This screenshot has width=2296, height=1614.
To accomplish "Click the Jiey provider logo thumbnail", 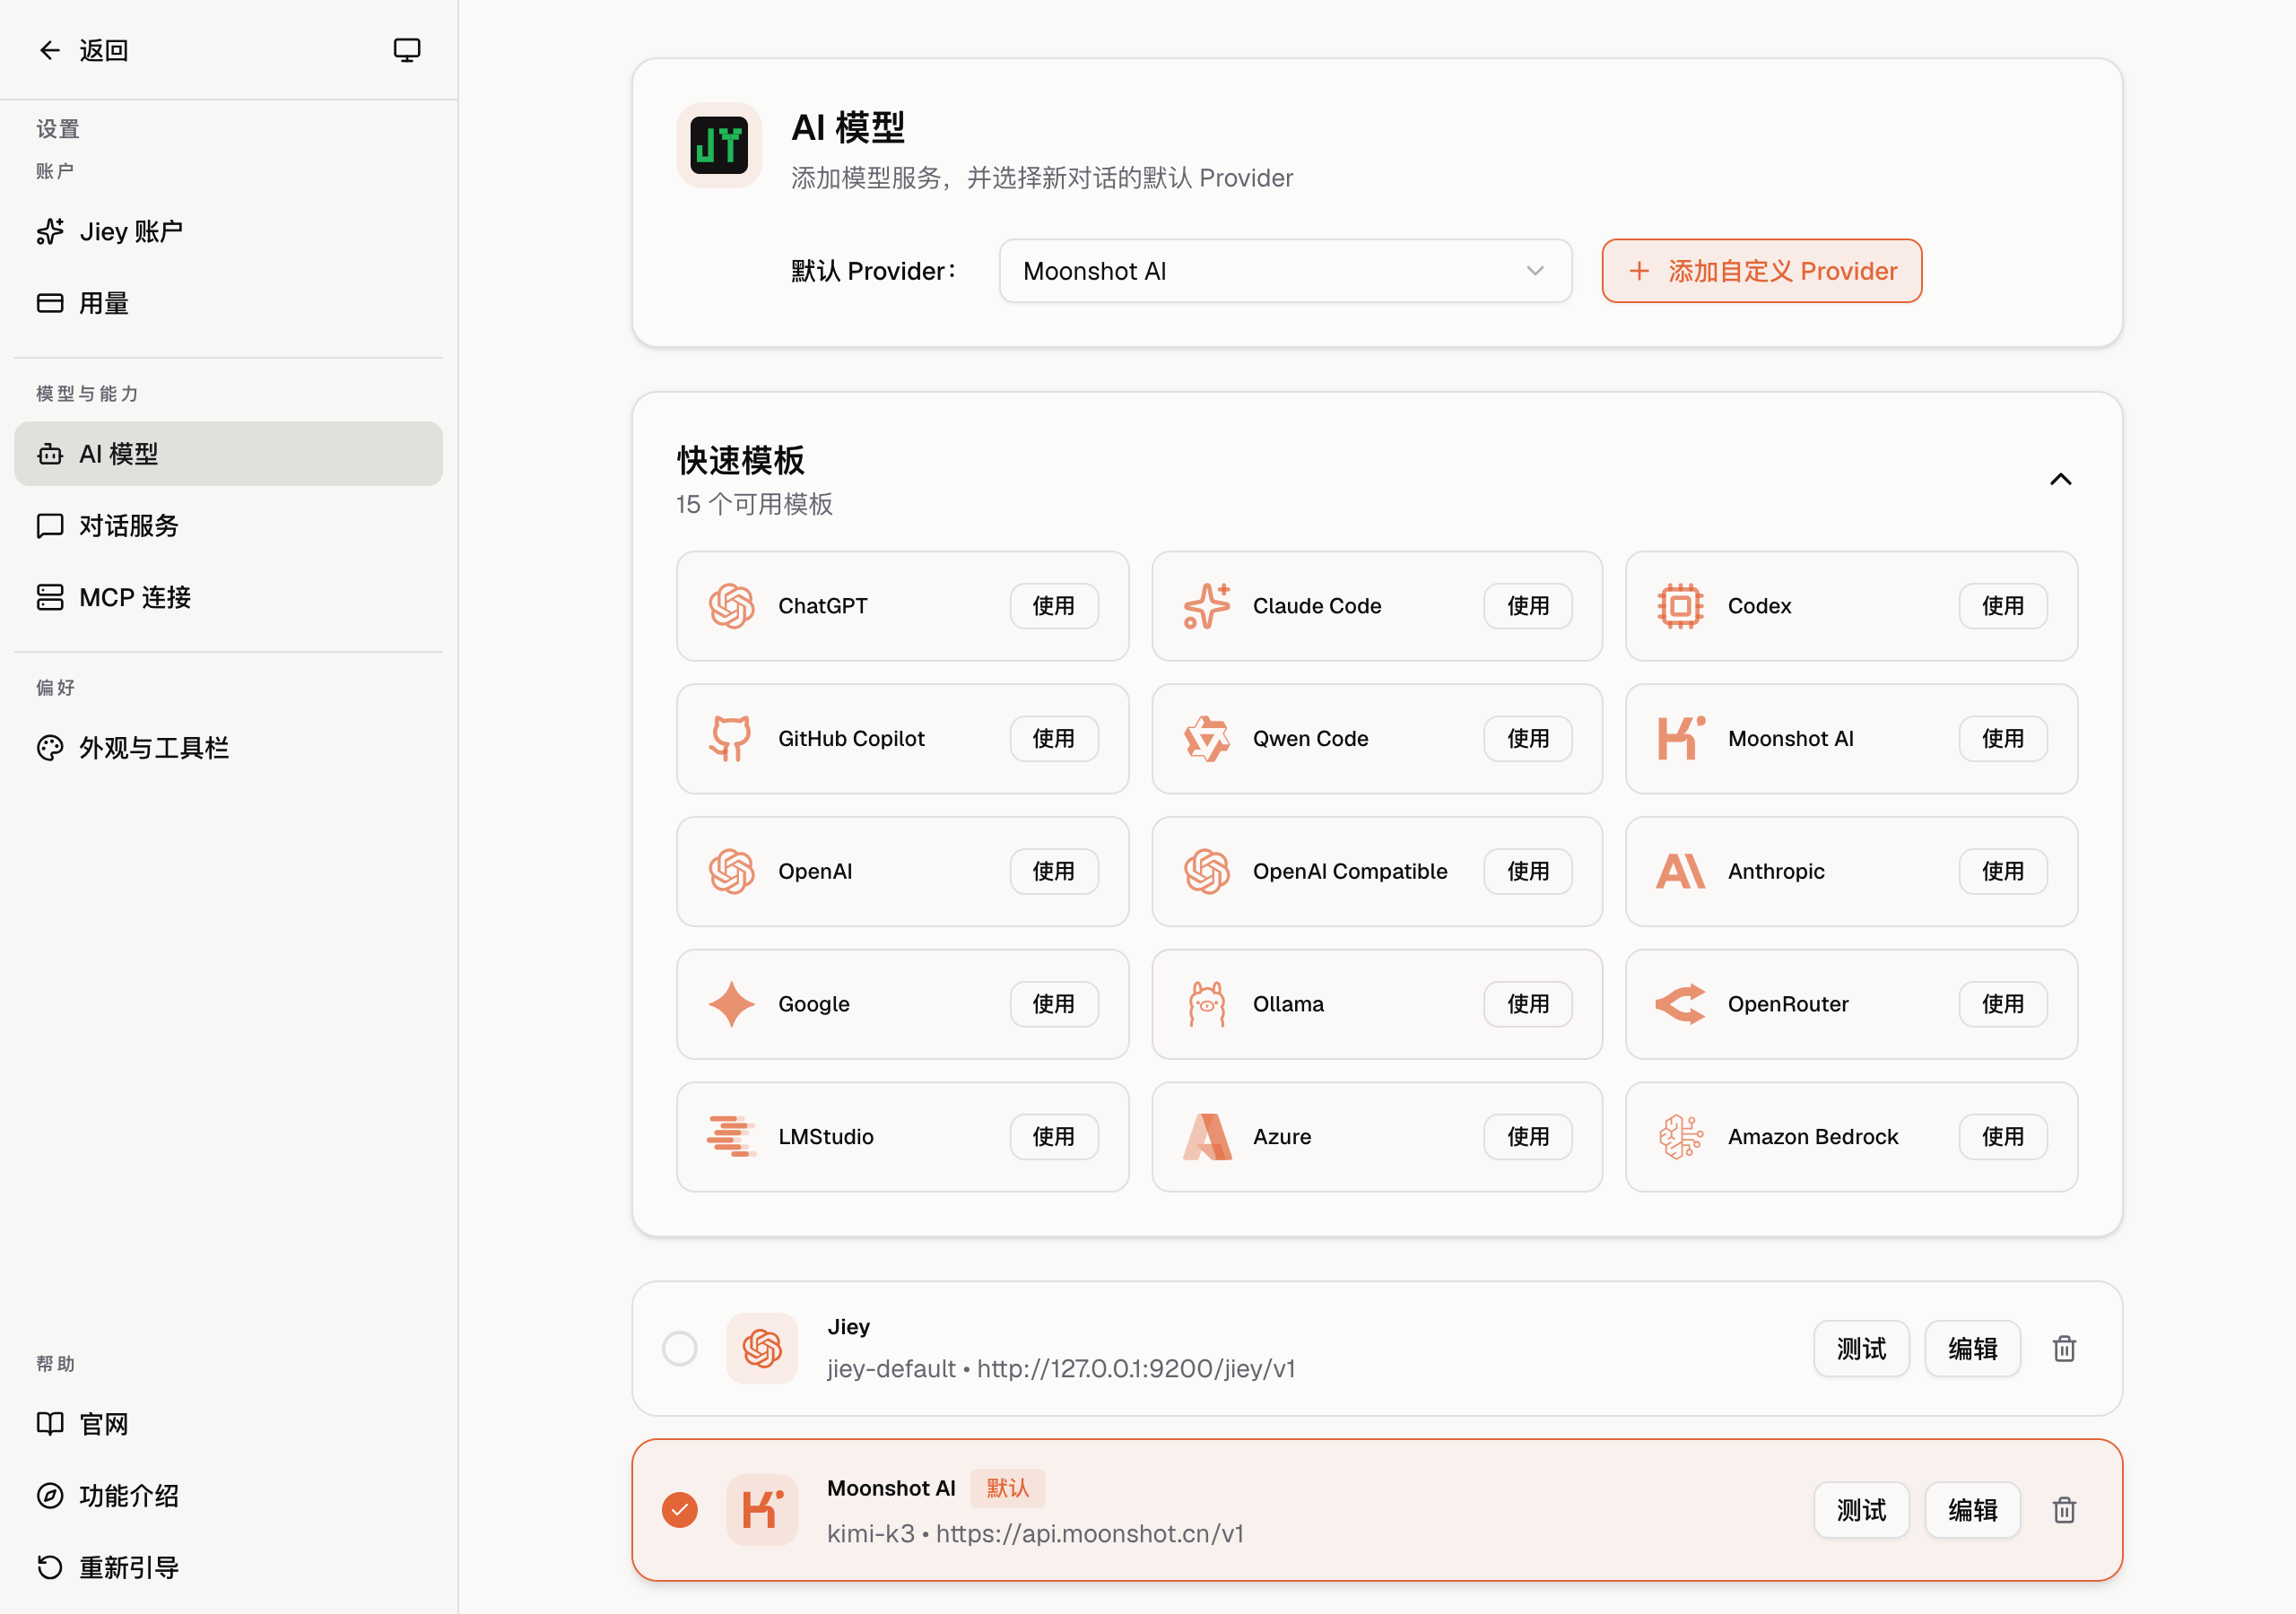I will pyautogui.click(x=762, y=1349).
